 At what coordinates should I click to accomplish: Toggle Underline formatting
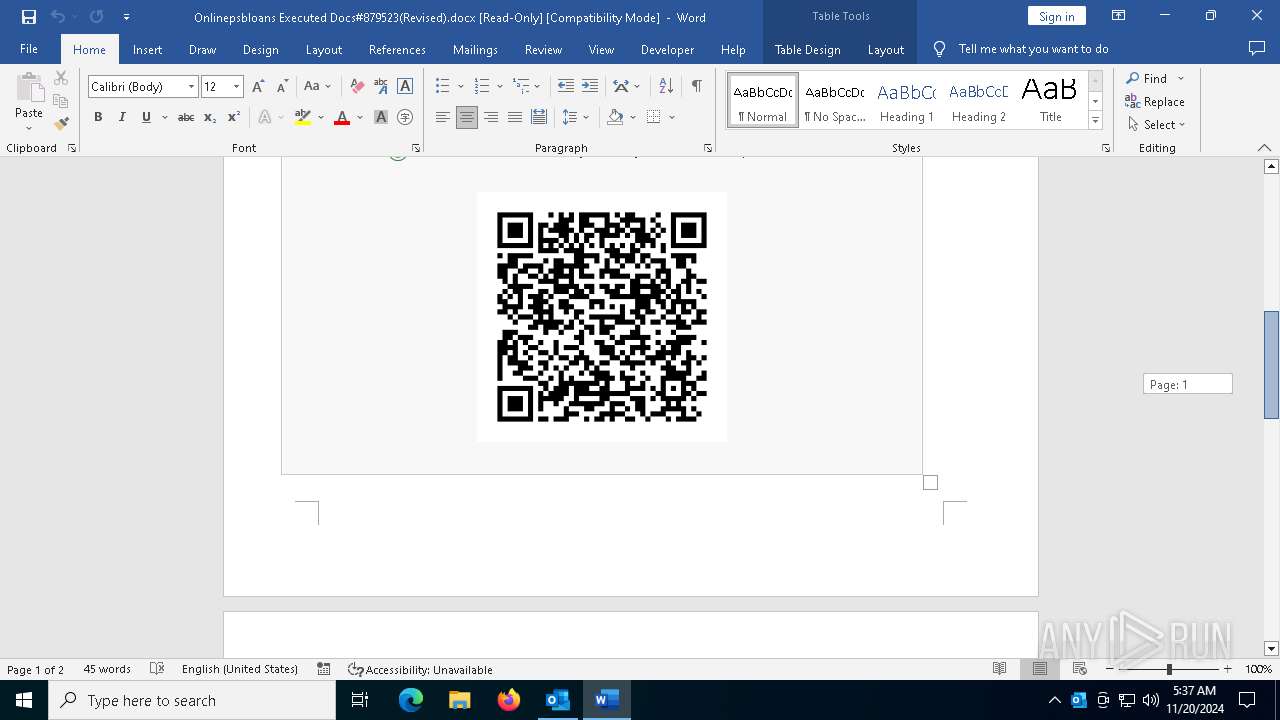point(146,117)
